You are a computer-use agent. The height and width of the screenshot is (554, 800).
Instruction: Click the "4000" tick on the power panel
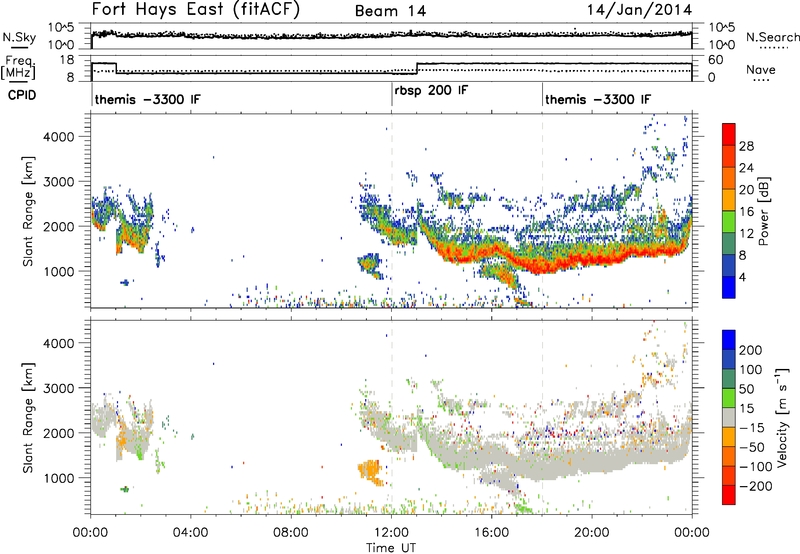tap(58, 137)
